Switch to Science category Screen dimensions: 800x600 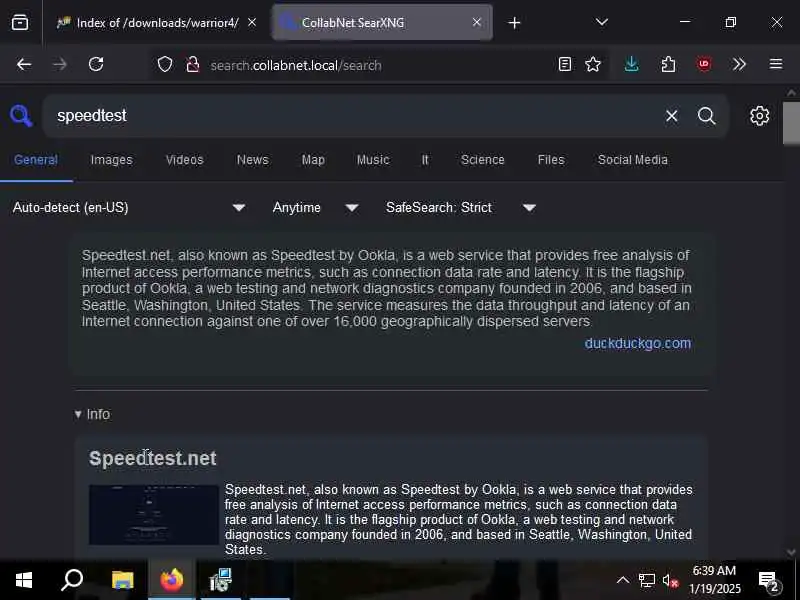[483, 160]
